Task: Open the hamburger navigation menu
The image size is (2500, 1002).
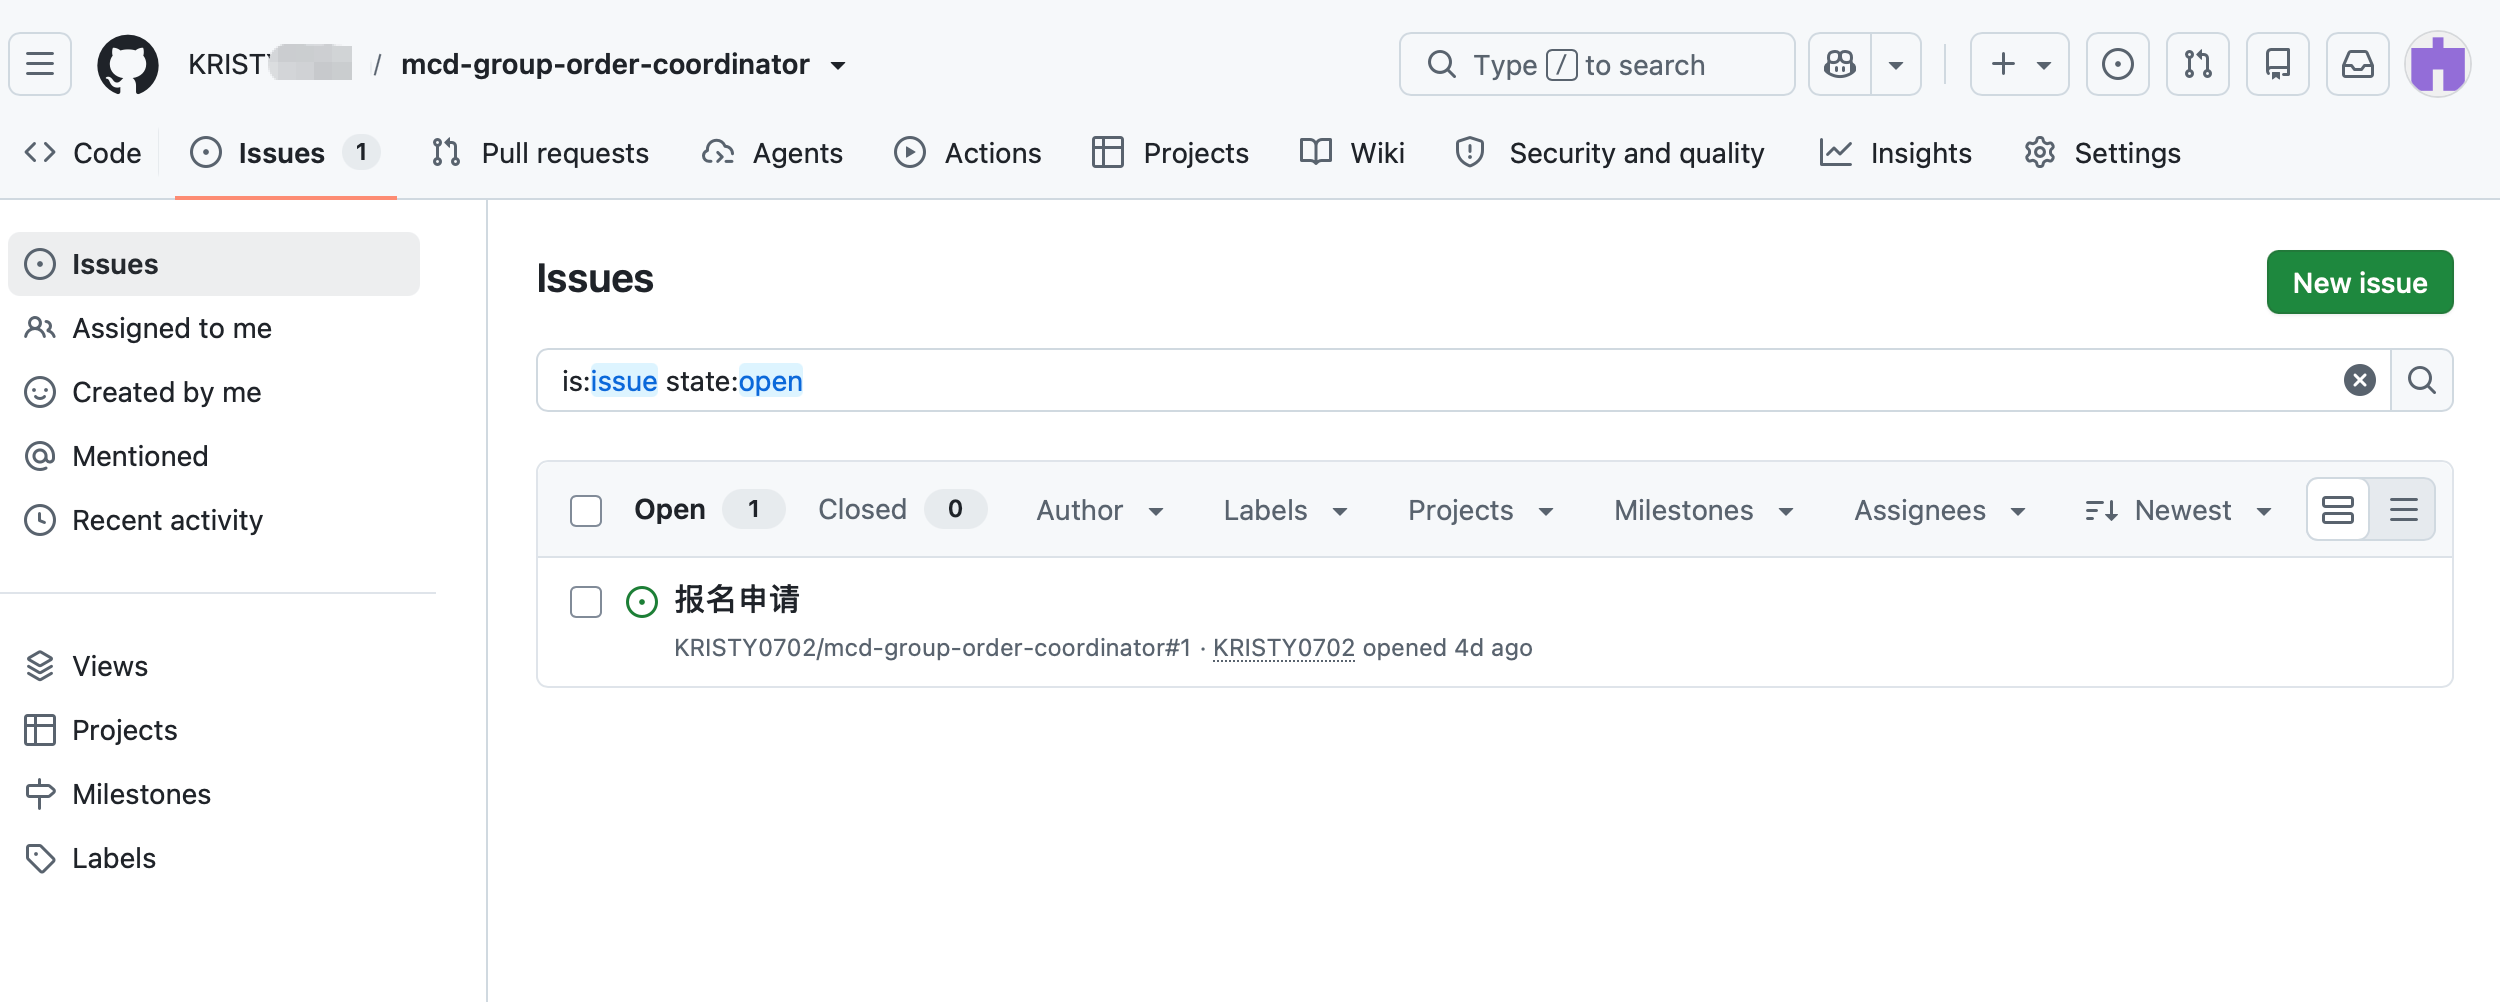Action: pyautogui.click(x=40, y=65)
